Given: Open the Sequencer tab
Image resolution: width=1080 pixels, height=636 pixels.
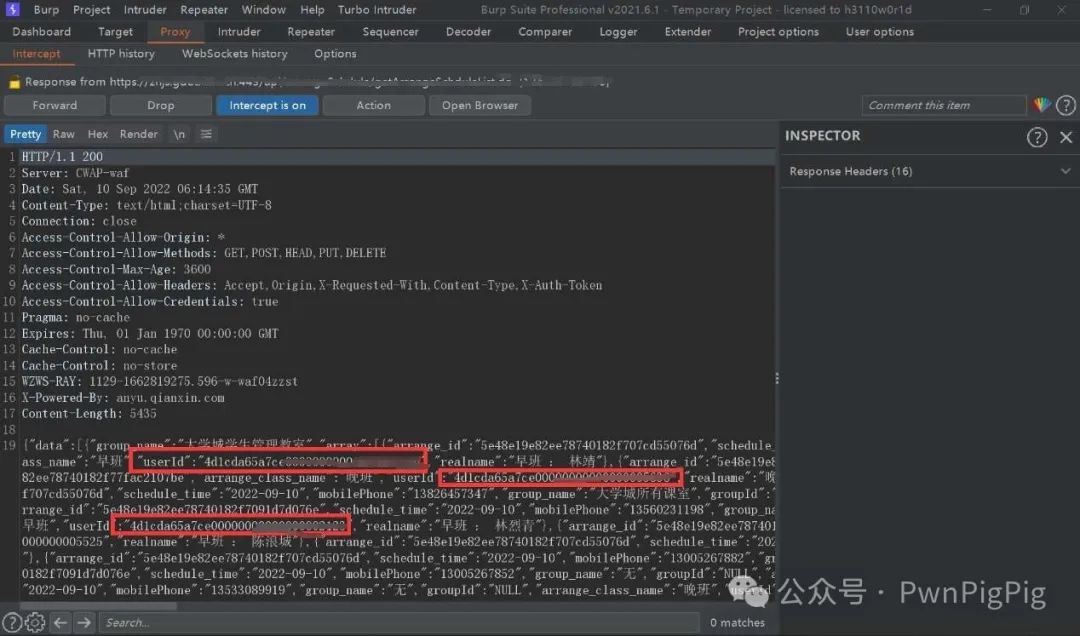Looking at the screenshot, I should click(391, 32).
